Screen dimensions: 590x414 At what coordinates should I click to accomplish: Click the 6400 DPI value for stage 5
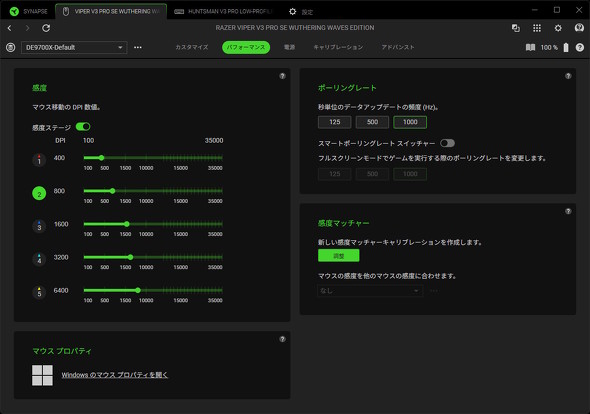61,290
